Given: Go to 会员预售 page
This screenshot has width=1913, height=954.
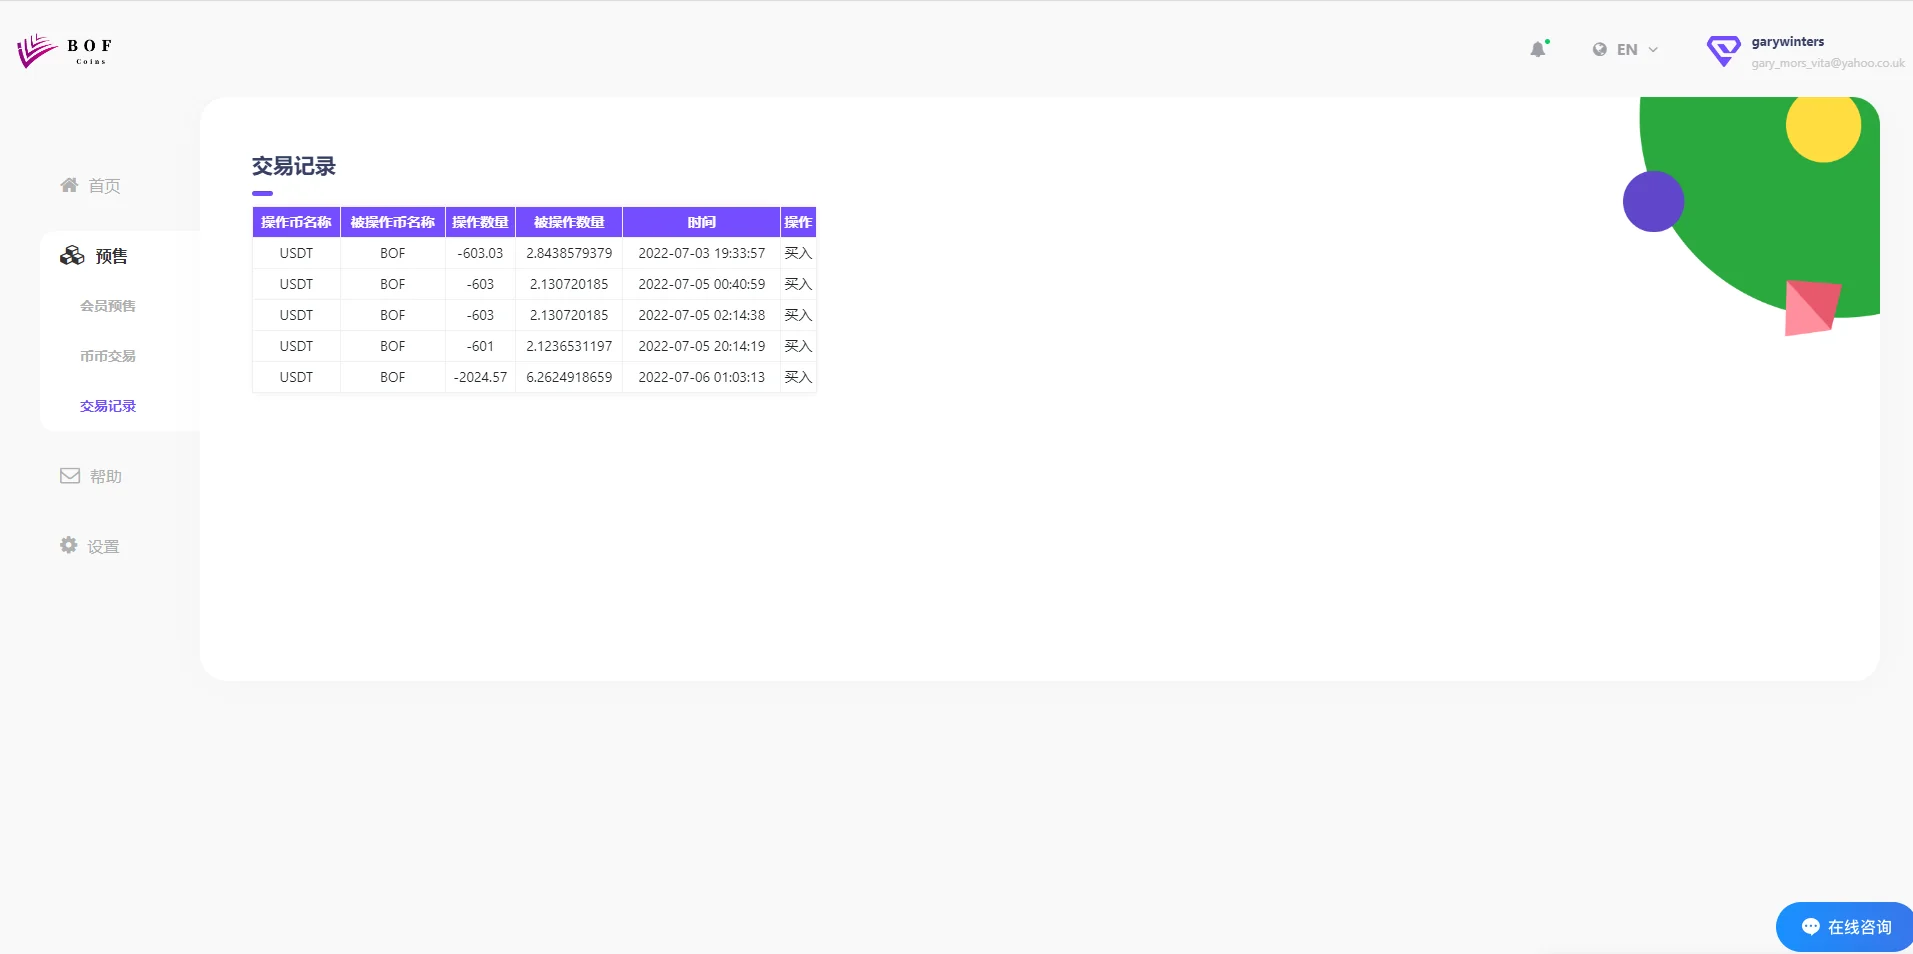Looking at the screenshot, I should click(x=108, y=306).
